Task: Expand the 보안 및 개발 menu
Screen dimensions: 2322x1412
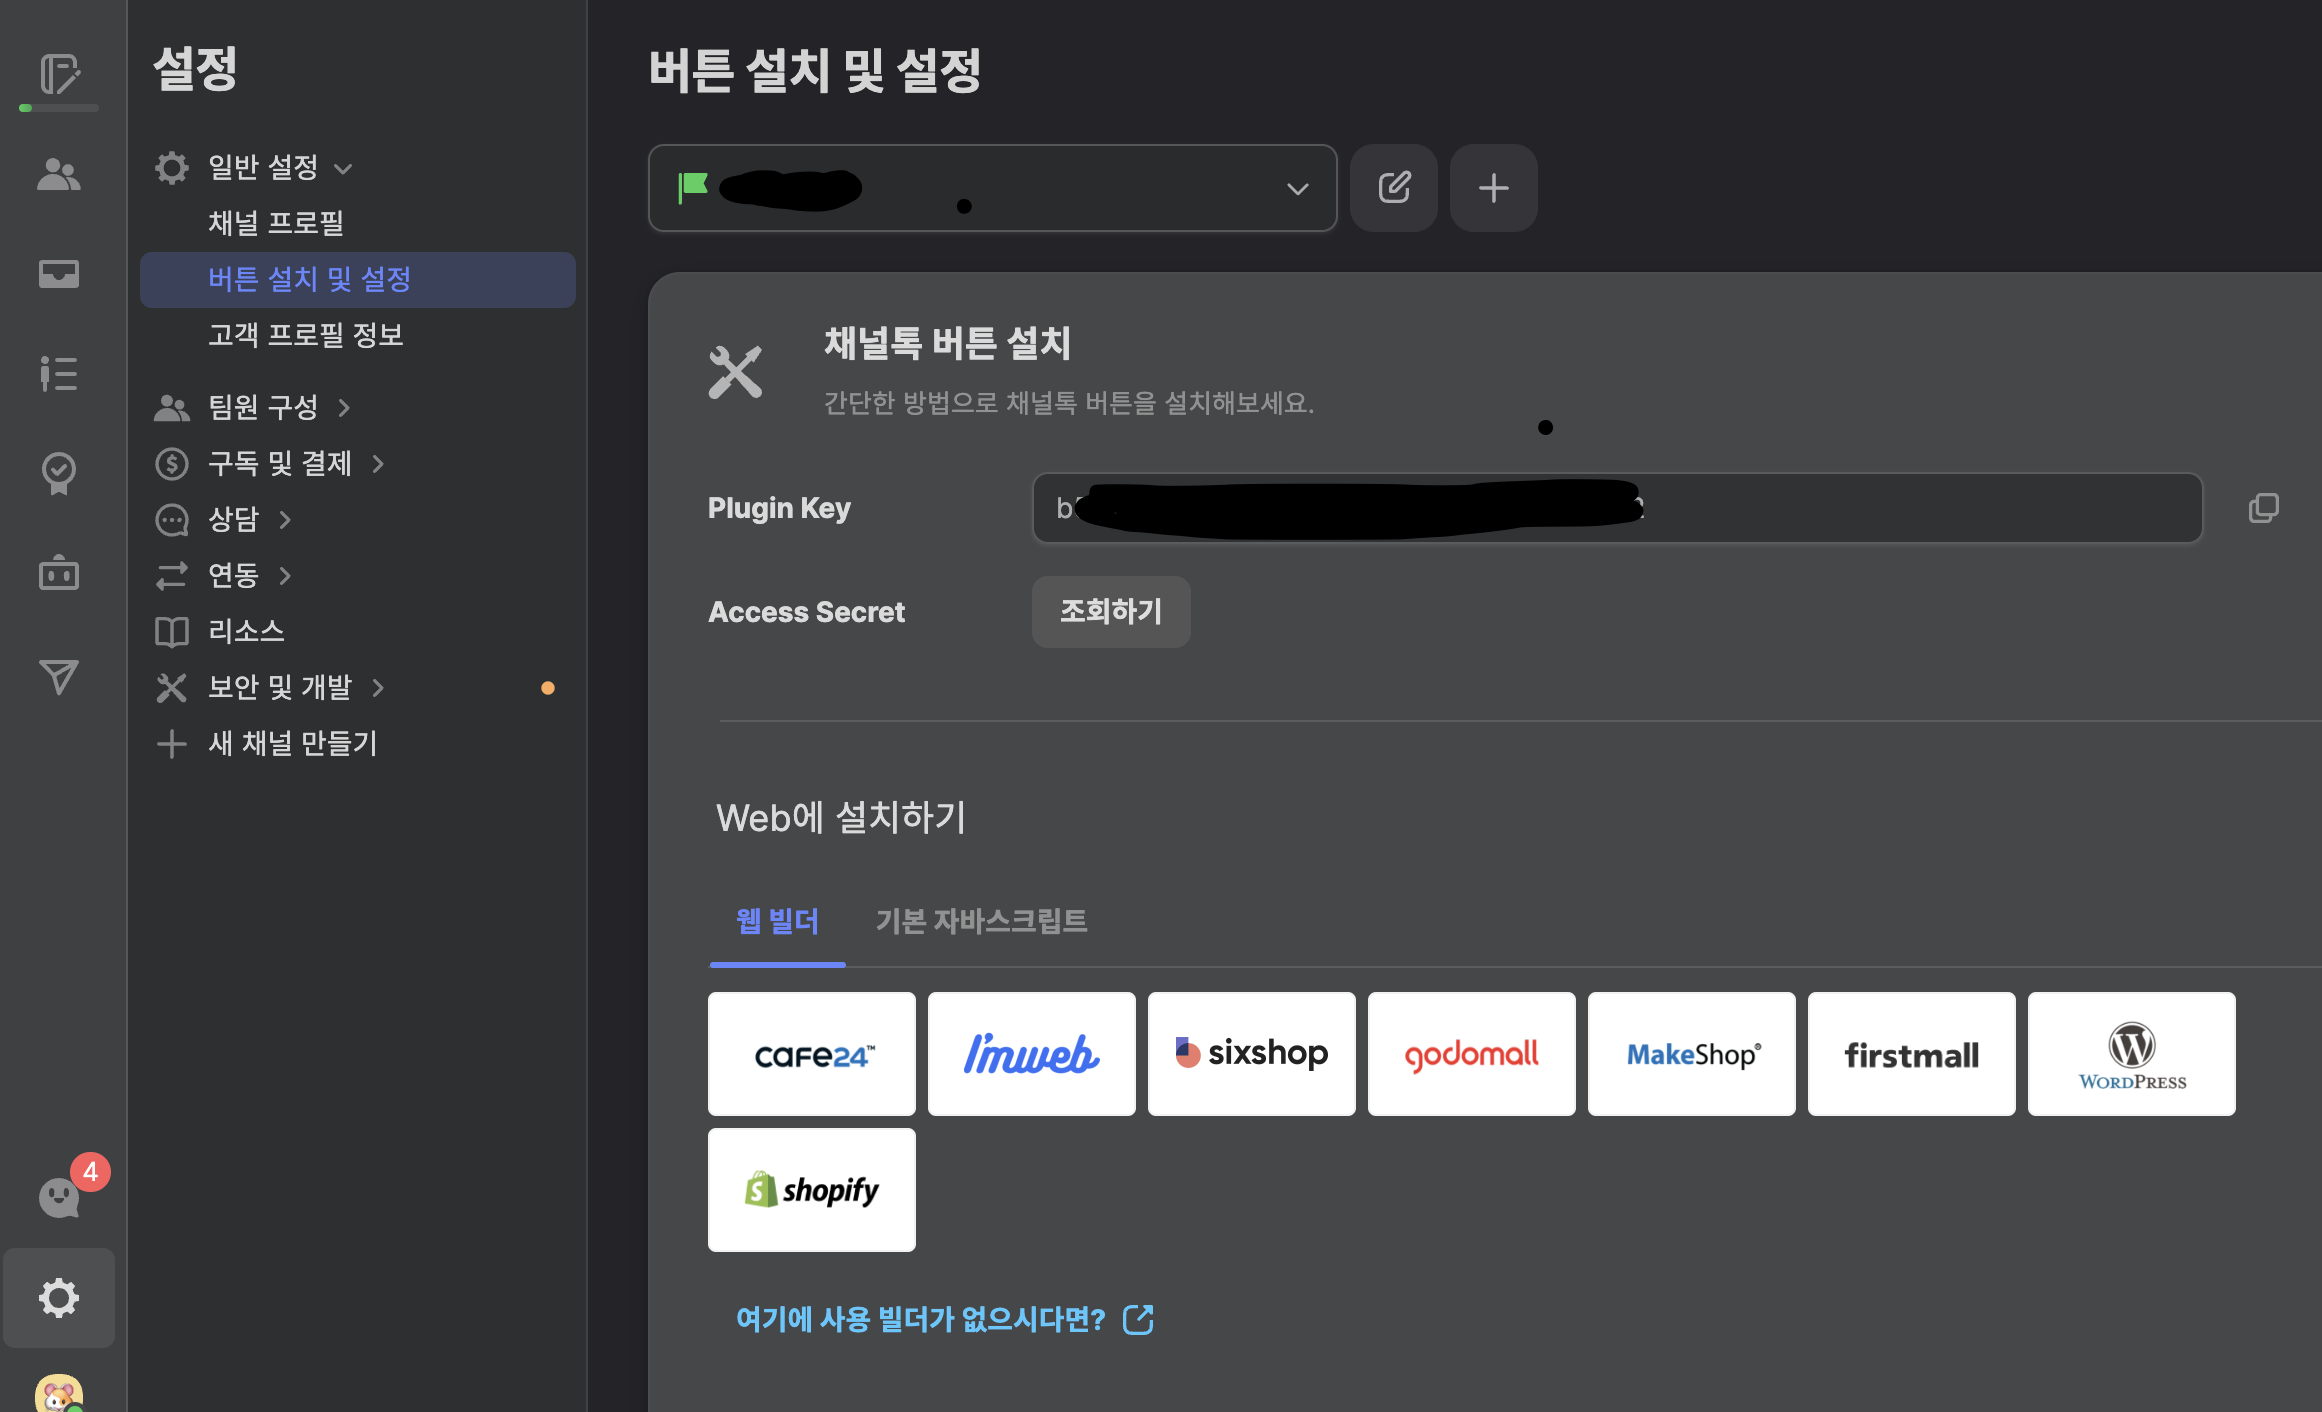Action: click(x=280, y=687)
